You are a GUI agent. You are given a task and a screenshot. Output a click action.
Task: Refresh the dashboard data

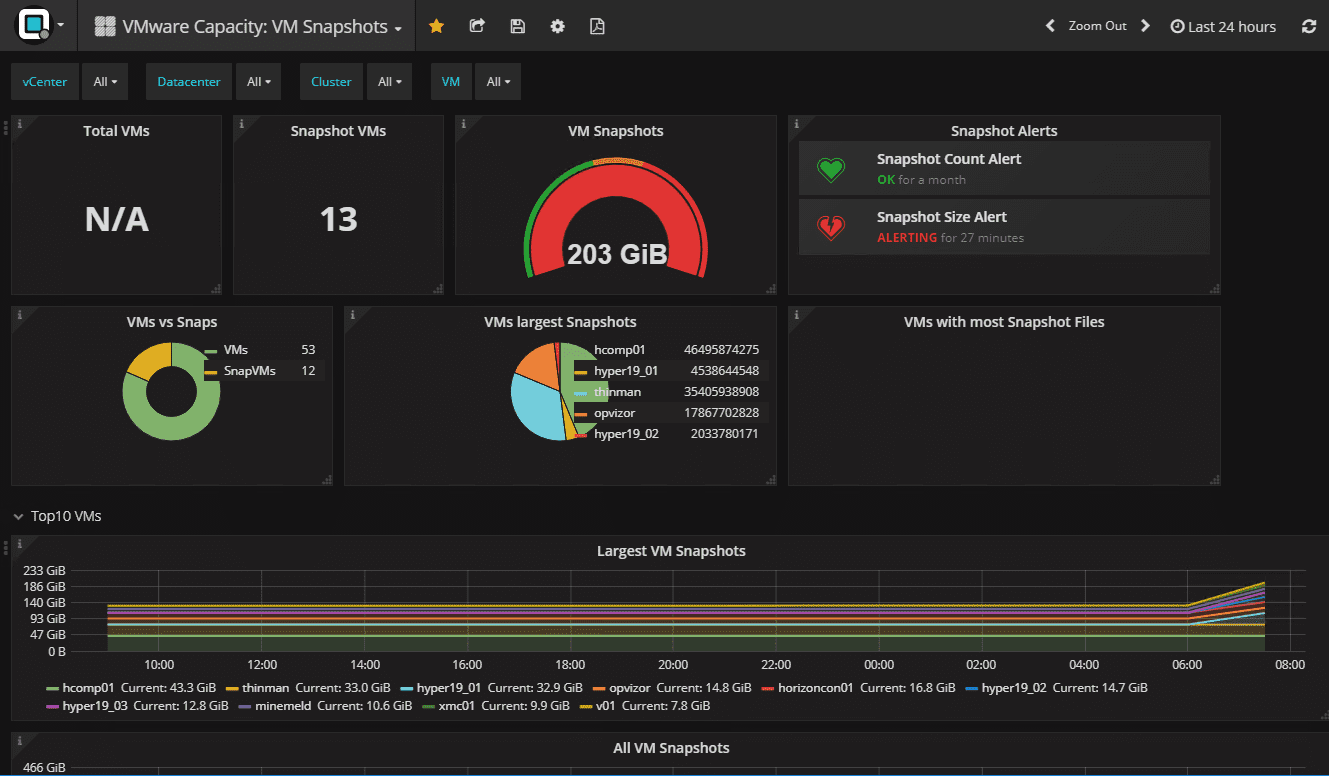1309,26
